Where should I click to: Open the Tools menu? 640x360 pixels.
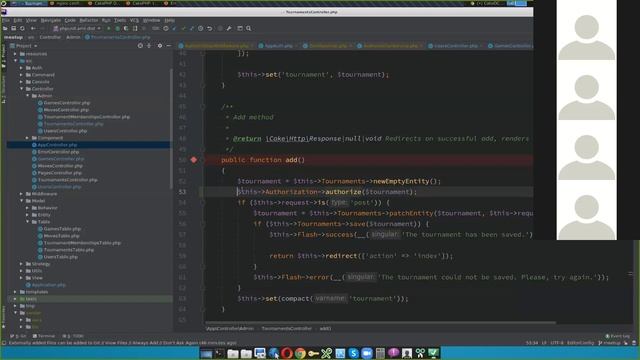pos(120,20)
